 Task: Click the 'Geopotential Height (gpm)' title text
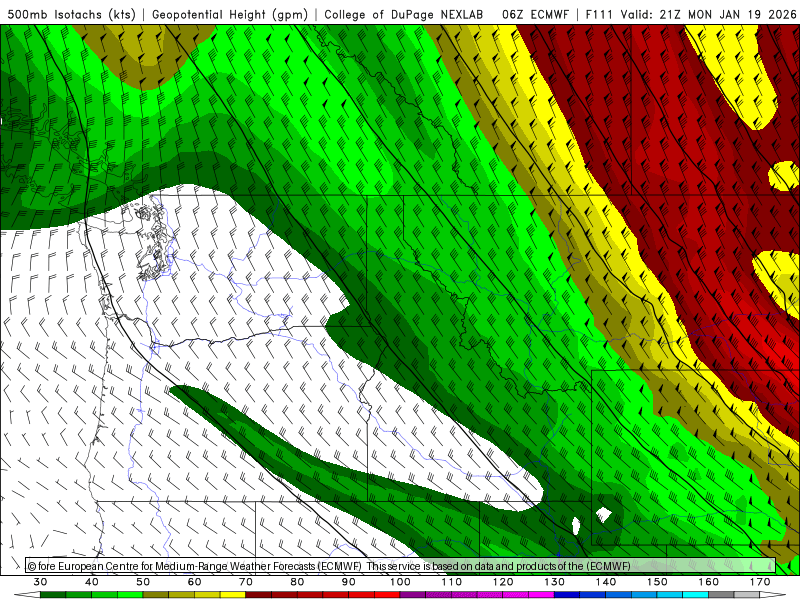pyautogui.click(x=230, y=15)
